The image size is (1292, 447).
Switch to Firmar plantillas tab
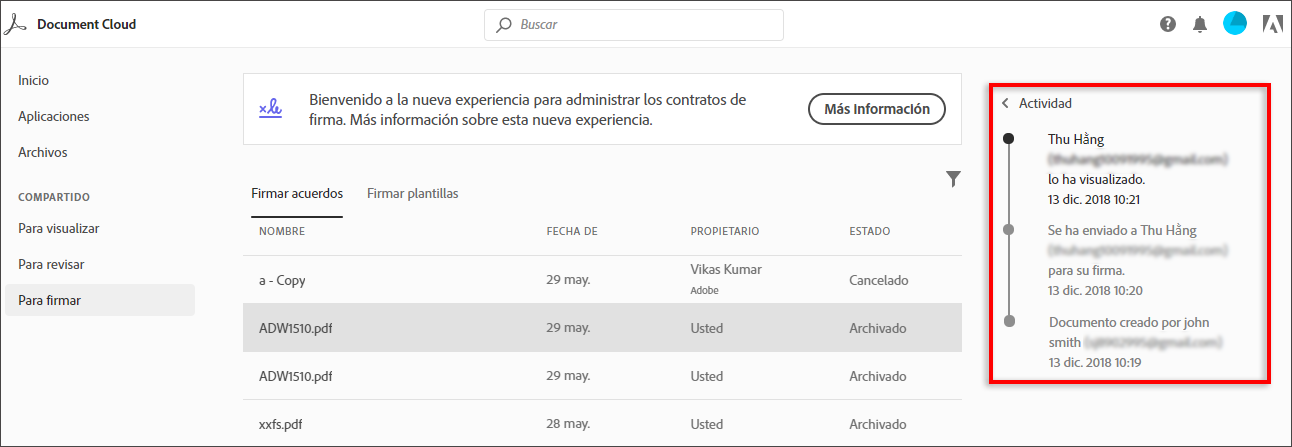coord(412,193)
